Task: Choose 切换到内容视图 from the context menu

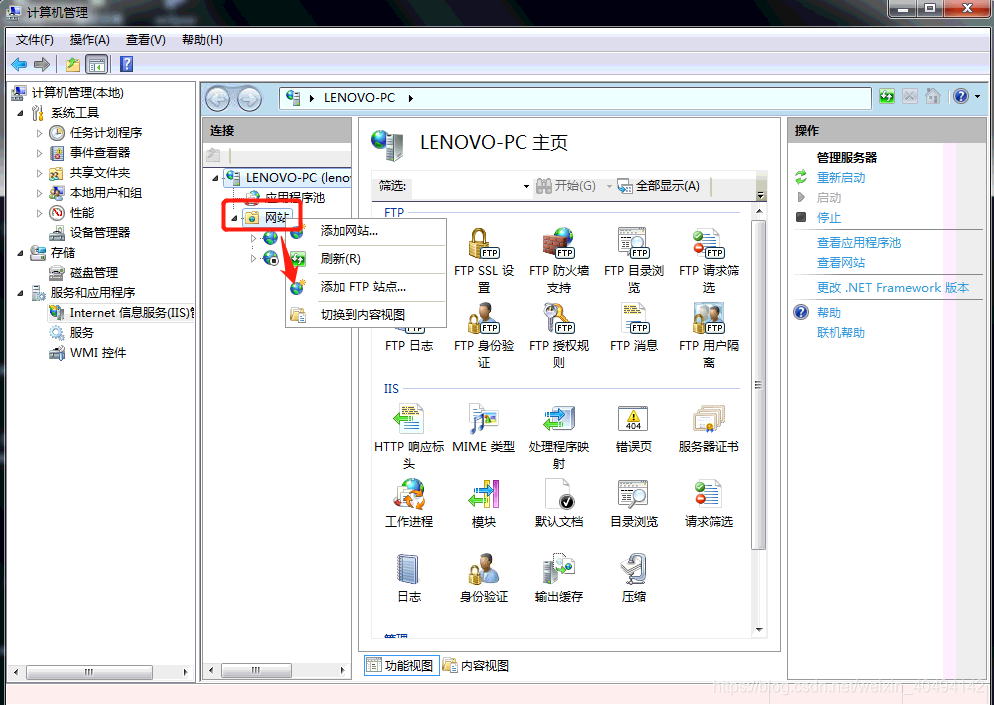Action: click(366, 314)
